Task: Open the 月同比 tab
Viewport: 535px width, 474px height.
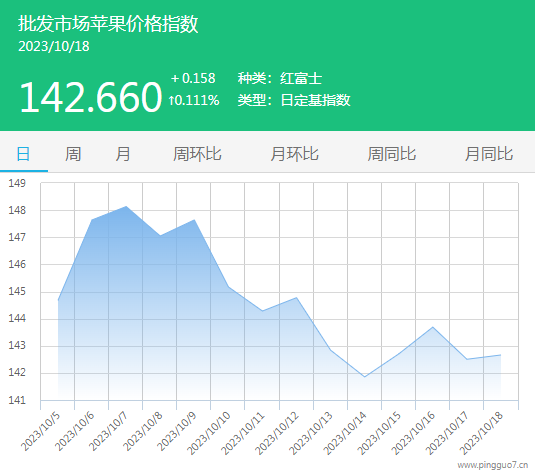Action: tap(489, 154)
